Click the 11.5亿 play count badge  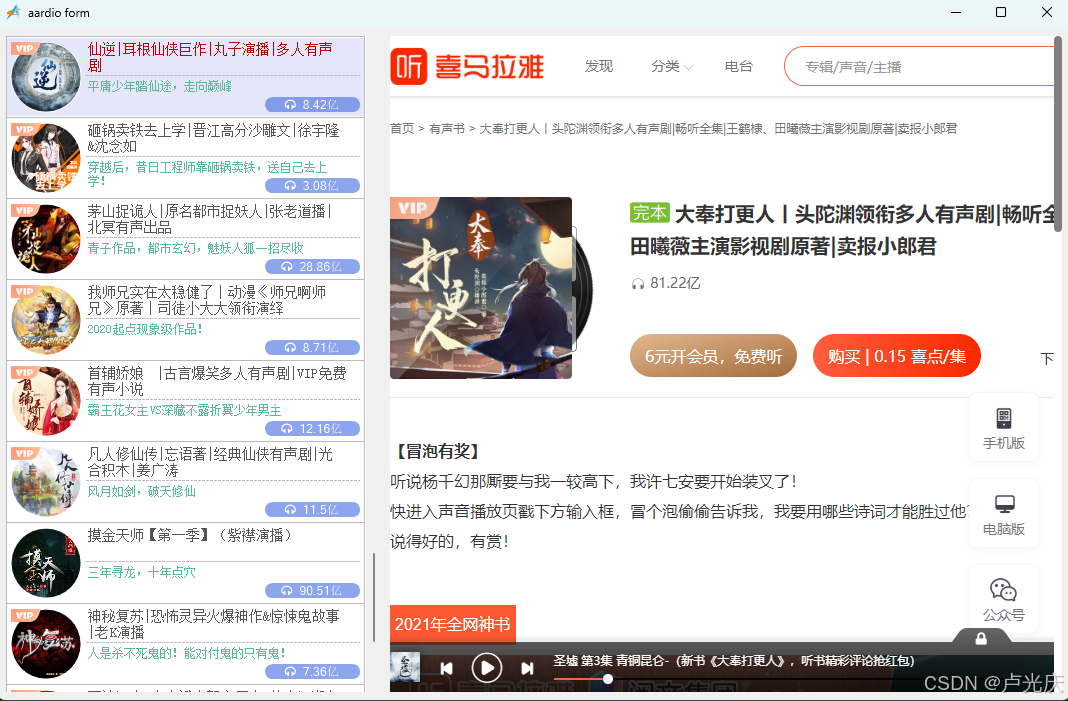click(x=313, y=510)
